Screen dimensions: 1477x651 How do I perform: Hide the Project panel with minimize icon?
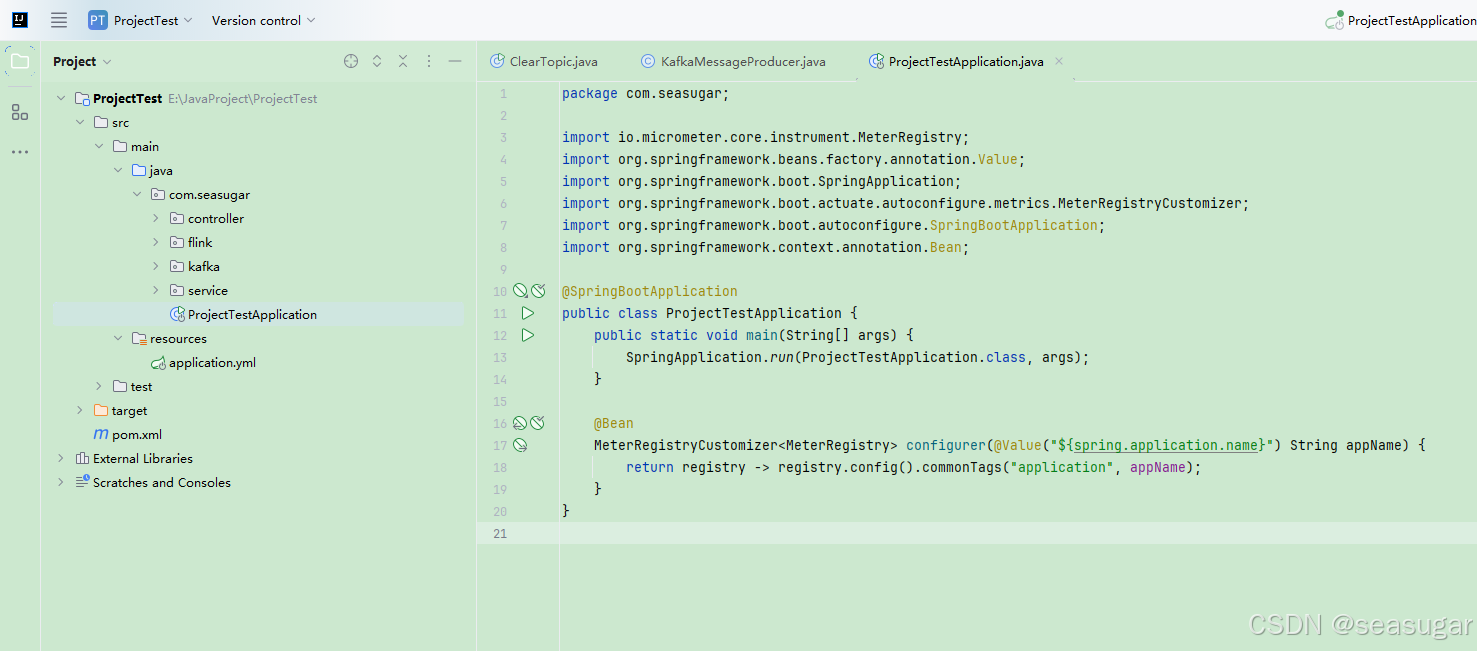[455, 61]
